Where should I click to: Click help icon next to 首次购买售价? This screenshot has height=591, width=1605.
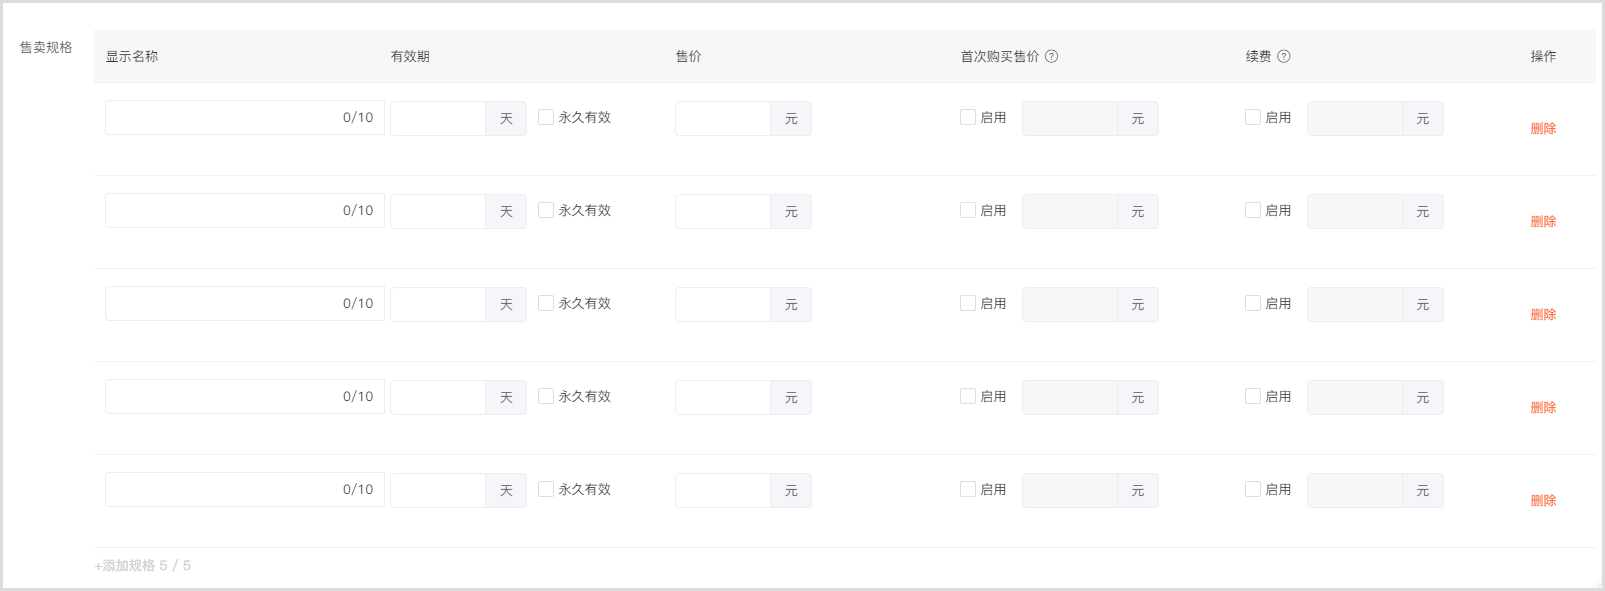1051,57
